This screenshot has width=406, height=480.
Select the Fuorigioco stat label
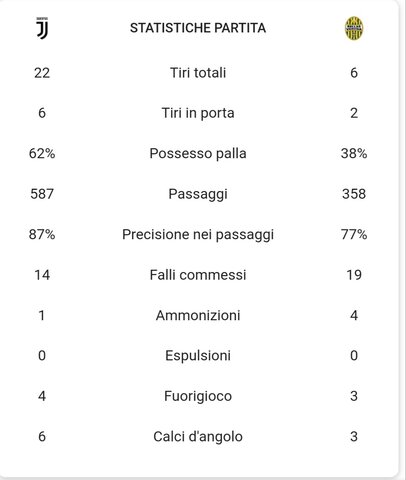tap(198, 396)
